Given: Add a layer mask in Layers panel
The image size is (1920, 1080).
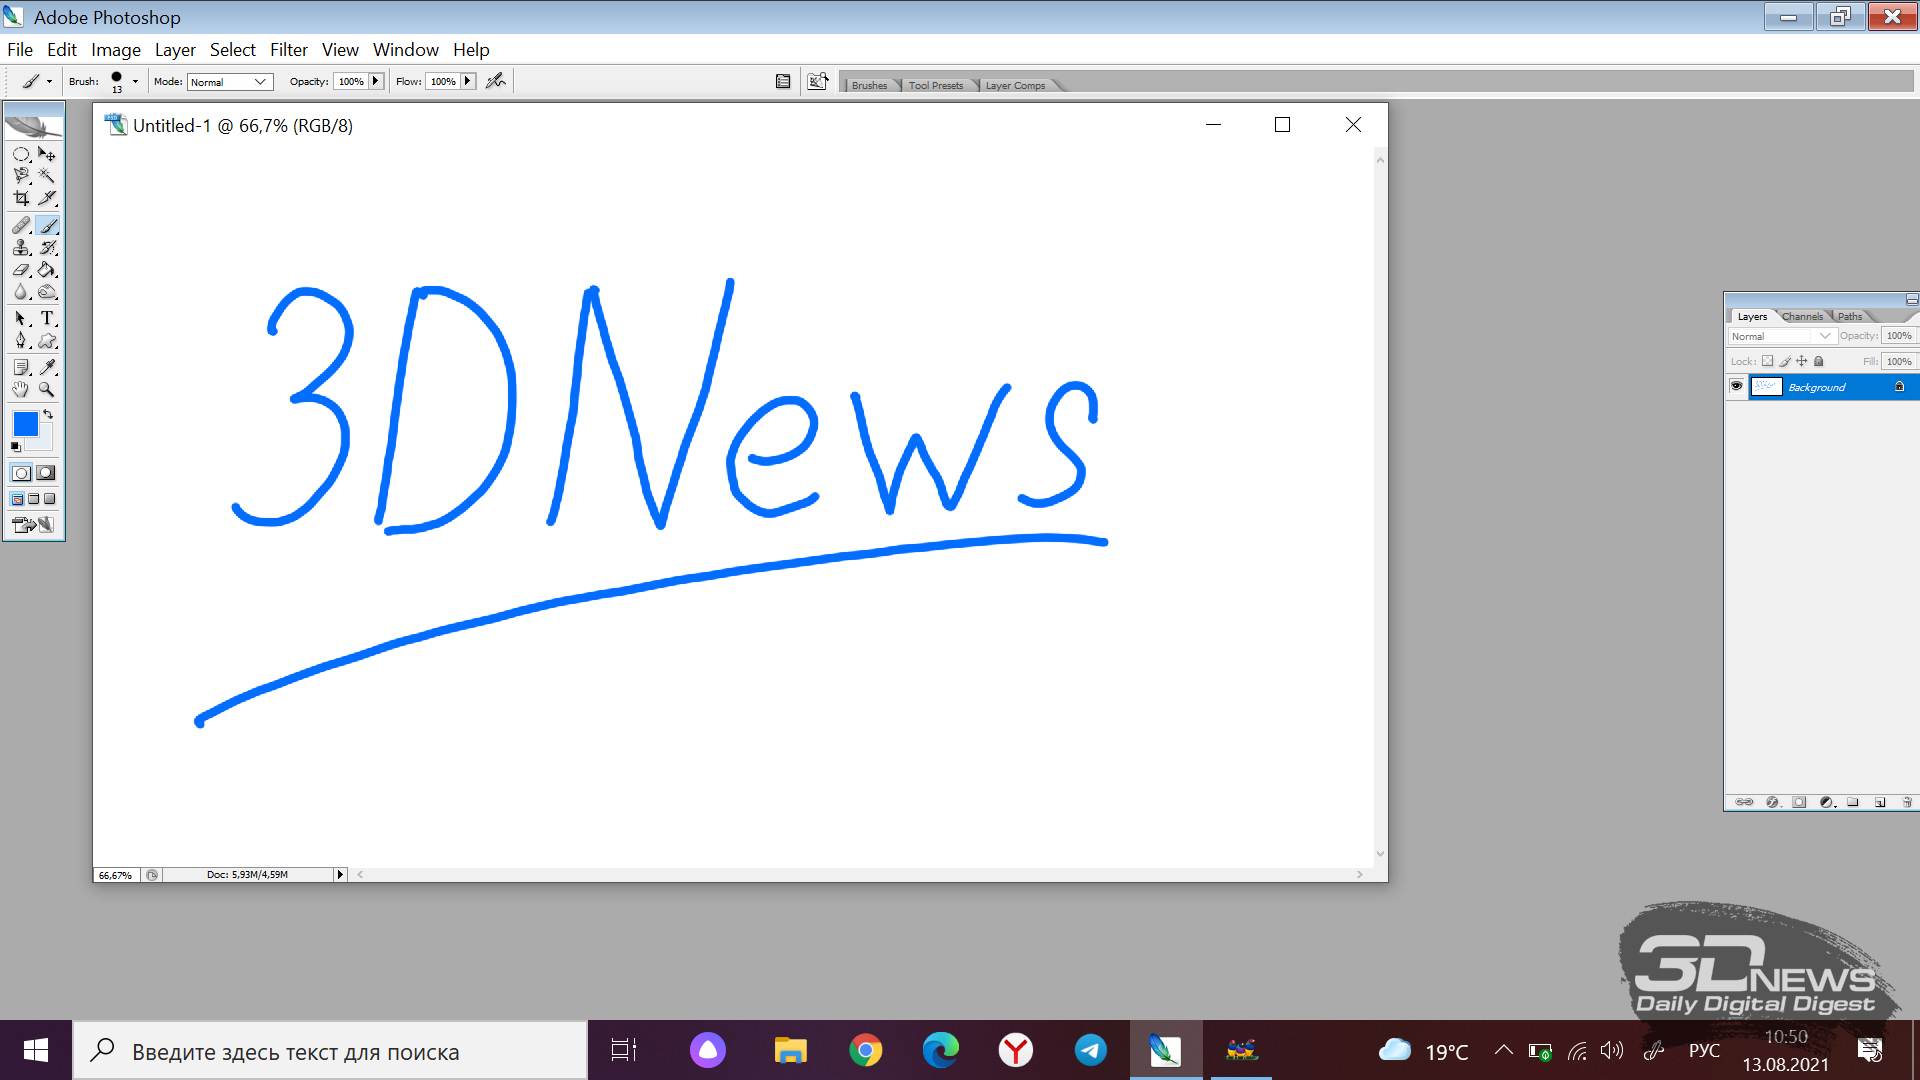Looking at the screenshot, I should (x=1799, y=802).
